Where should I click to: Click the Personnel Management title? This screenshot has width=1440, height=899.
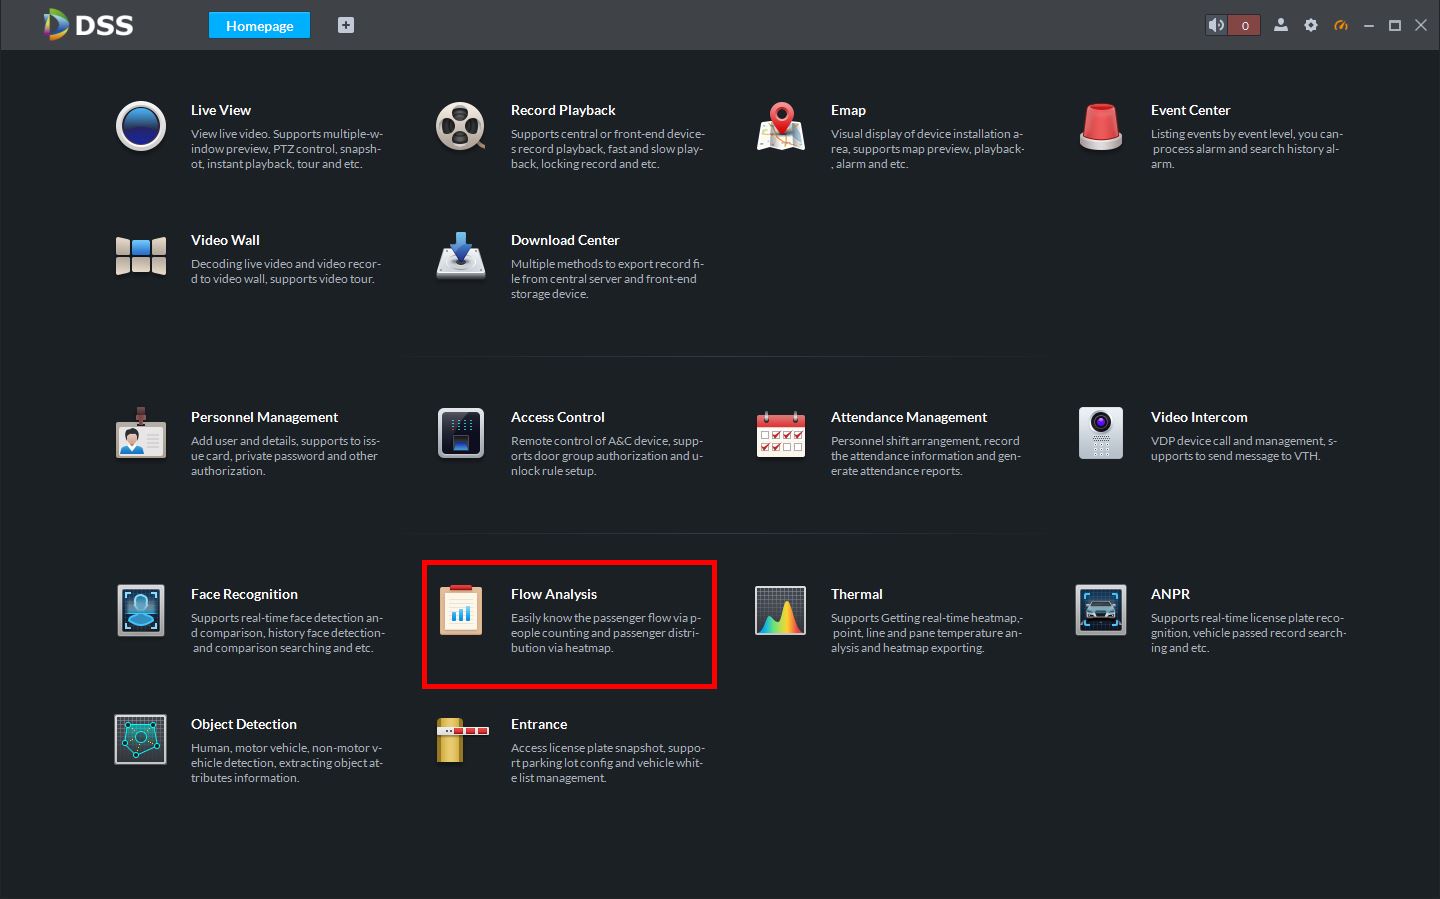[x=264, y=417]
